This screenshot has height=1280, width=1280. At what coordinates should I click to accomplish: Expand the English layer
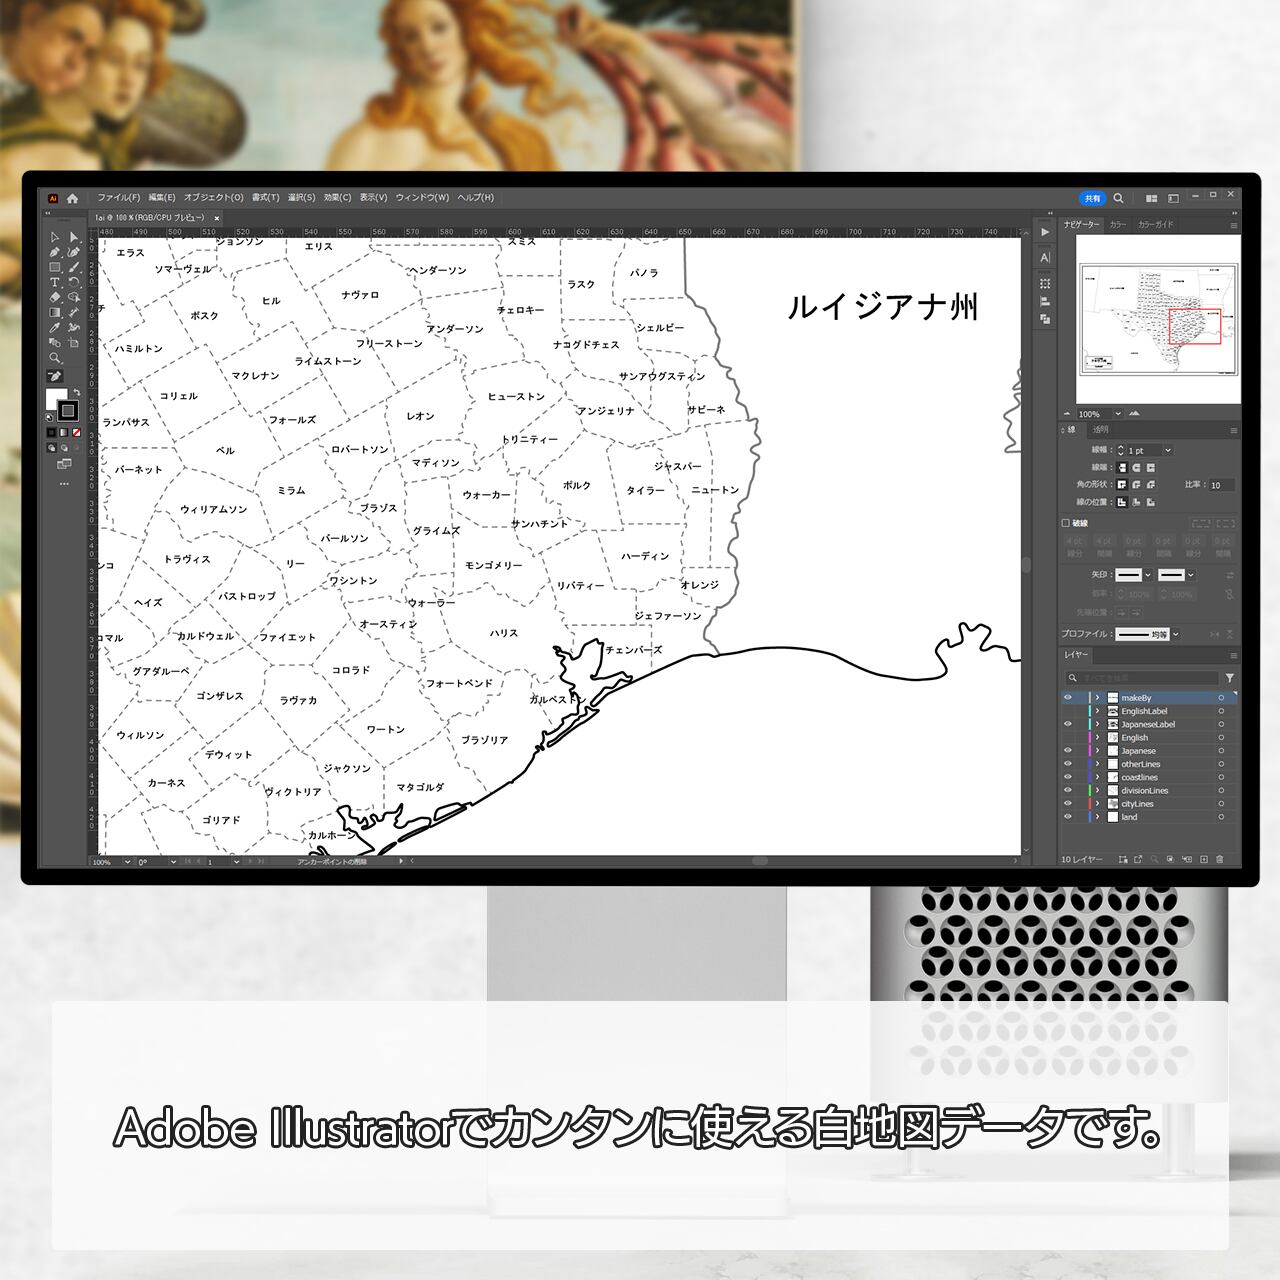(x=1097, y=737)
